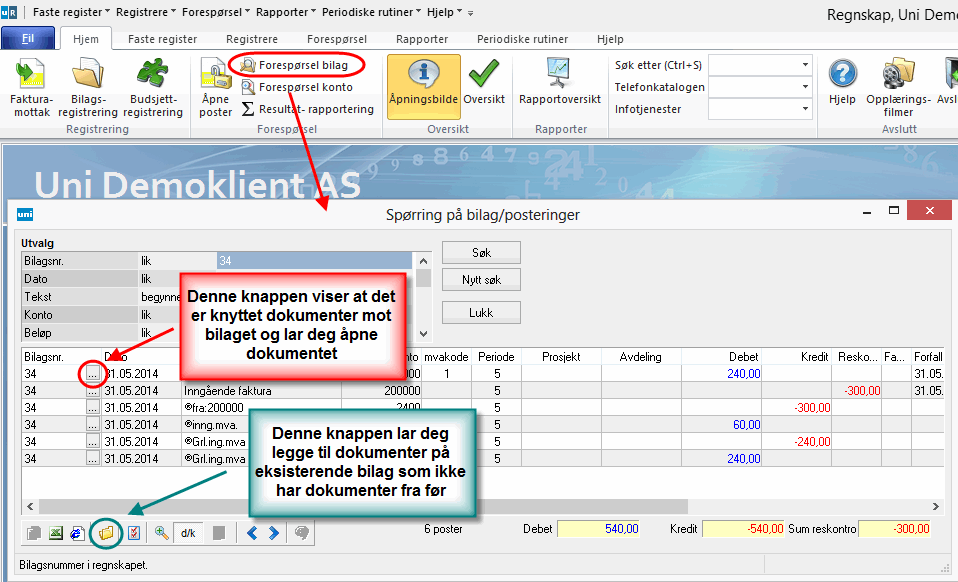Customize quick access toolbar arrow

pyautogui.click(x=470, y=13)
